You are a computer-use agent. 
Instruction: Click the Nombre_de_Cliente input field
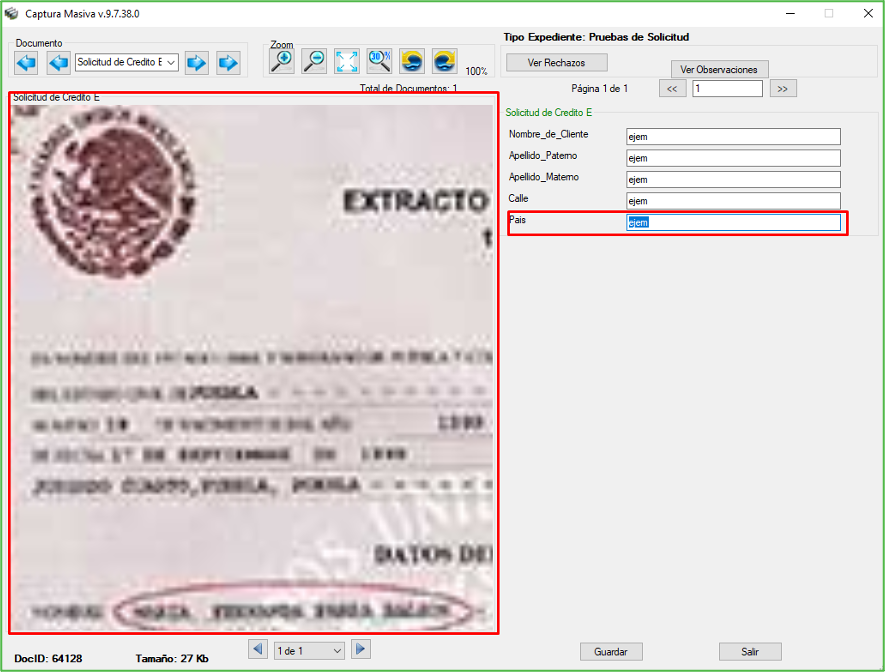pyautogui.click(x=733, y=137)
